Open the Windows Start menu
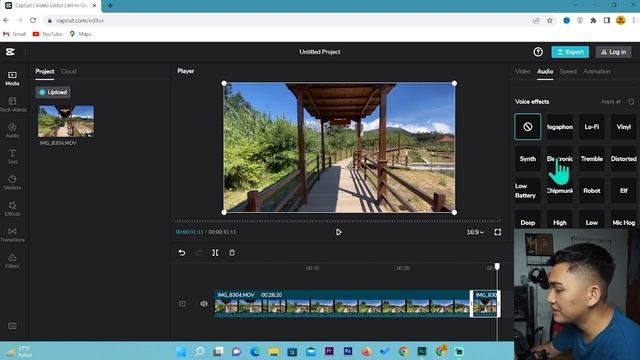The width and height of the screenshot is (640, 360). (181, 351)
